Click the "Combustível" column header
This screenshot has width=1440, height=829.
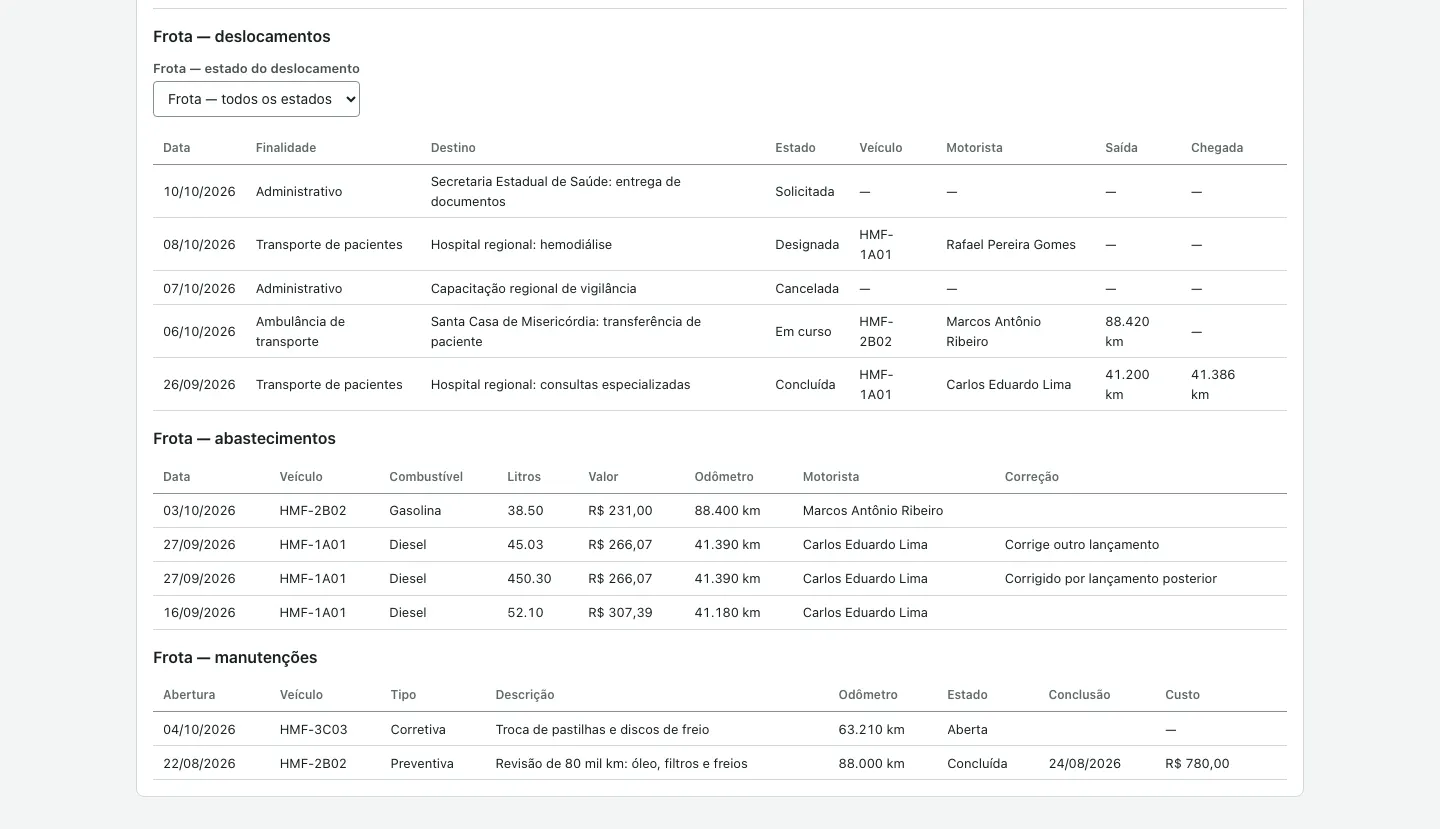(x=426, y=477)
